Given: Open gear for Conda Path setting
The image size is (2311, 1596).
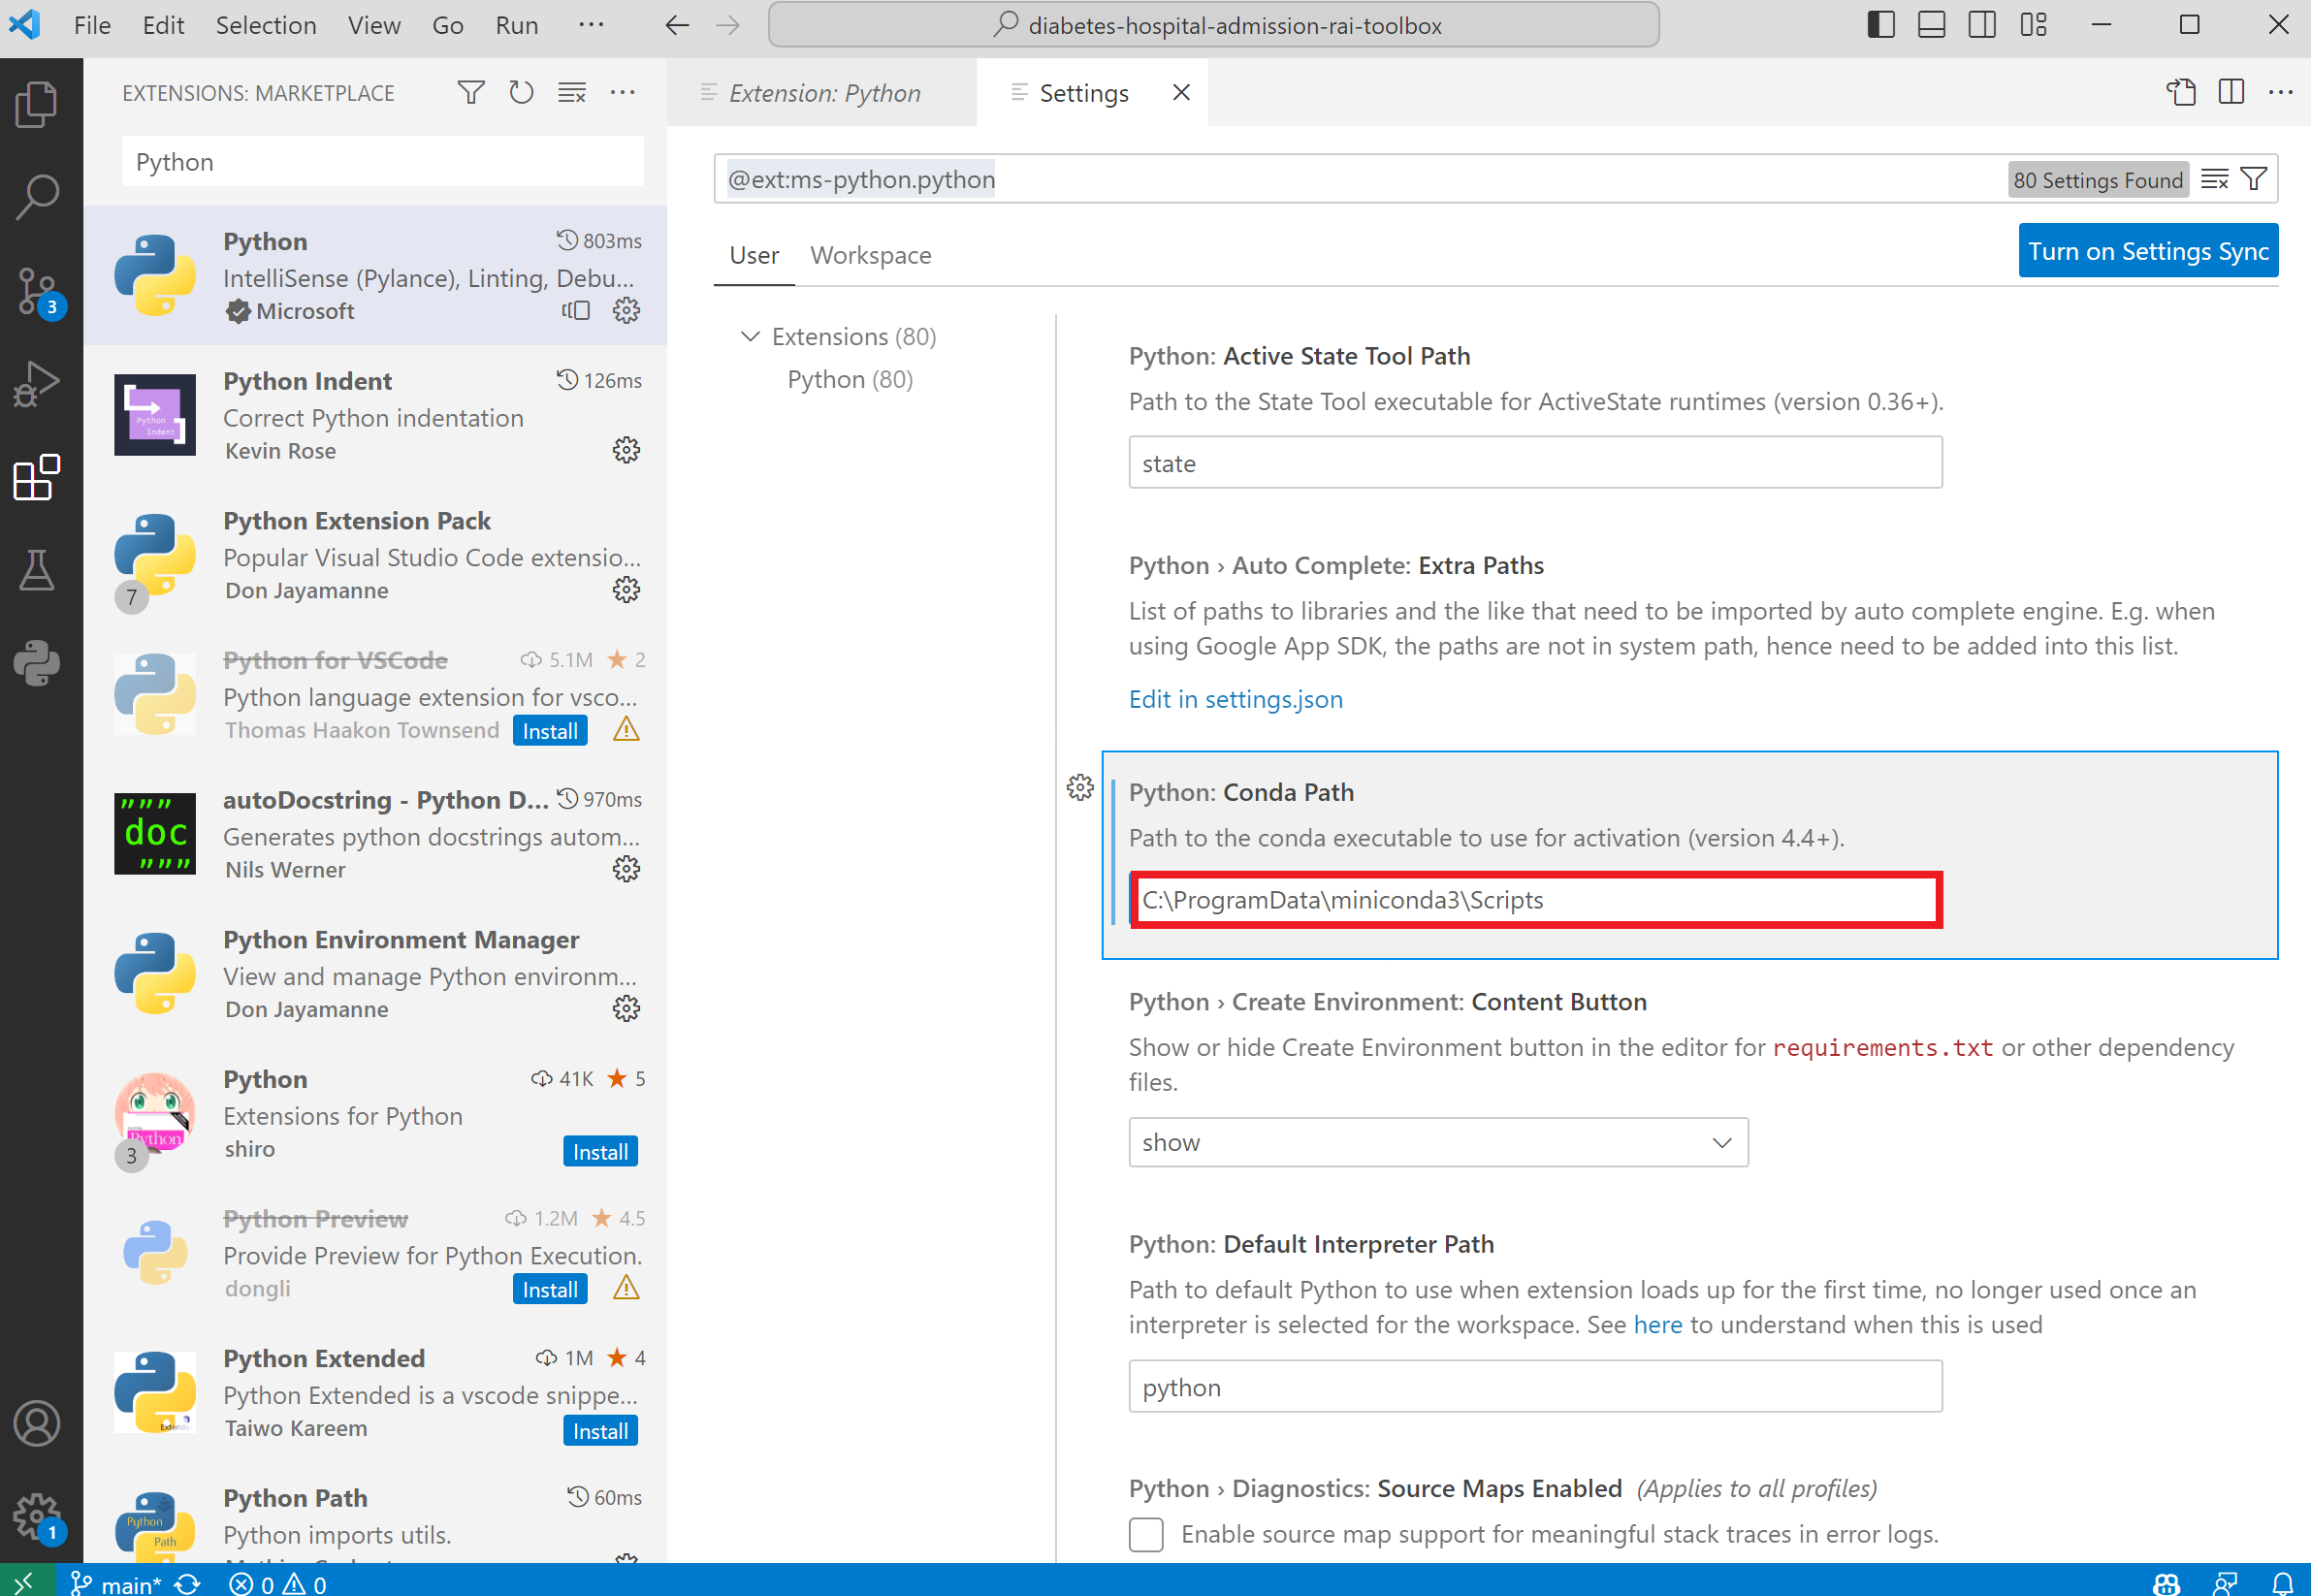Looking at the screenshot, I should pos(1080,788).
